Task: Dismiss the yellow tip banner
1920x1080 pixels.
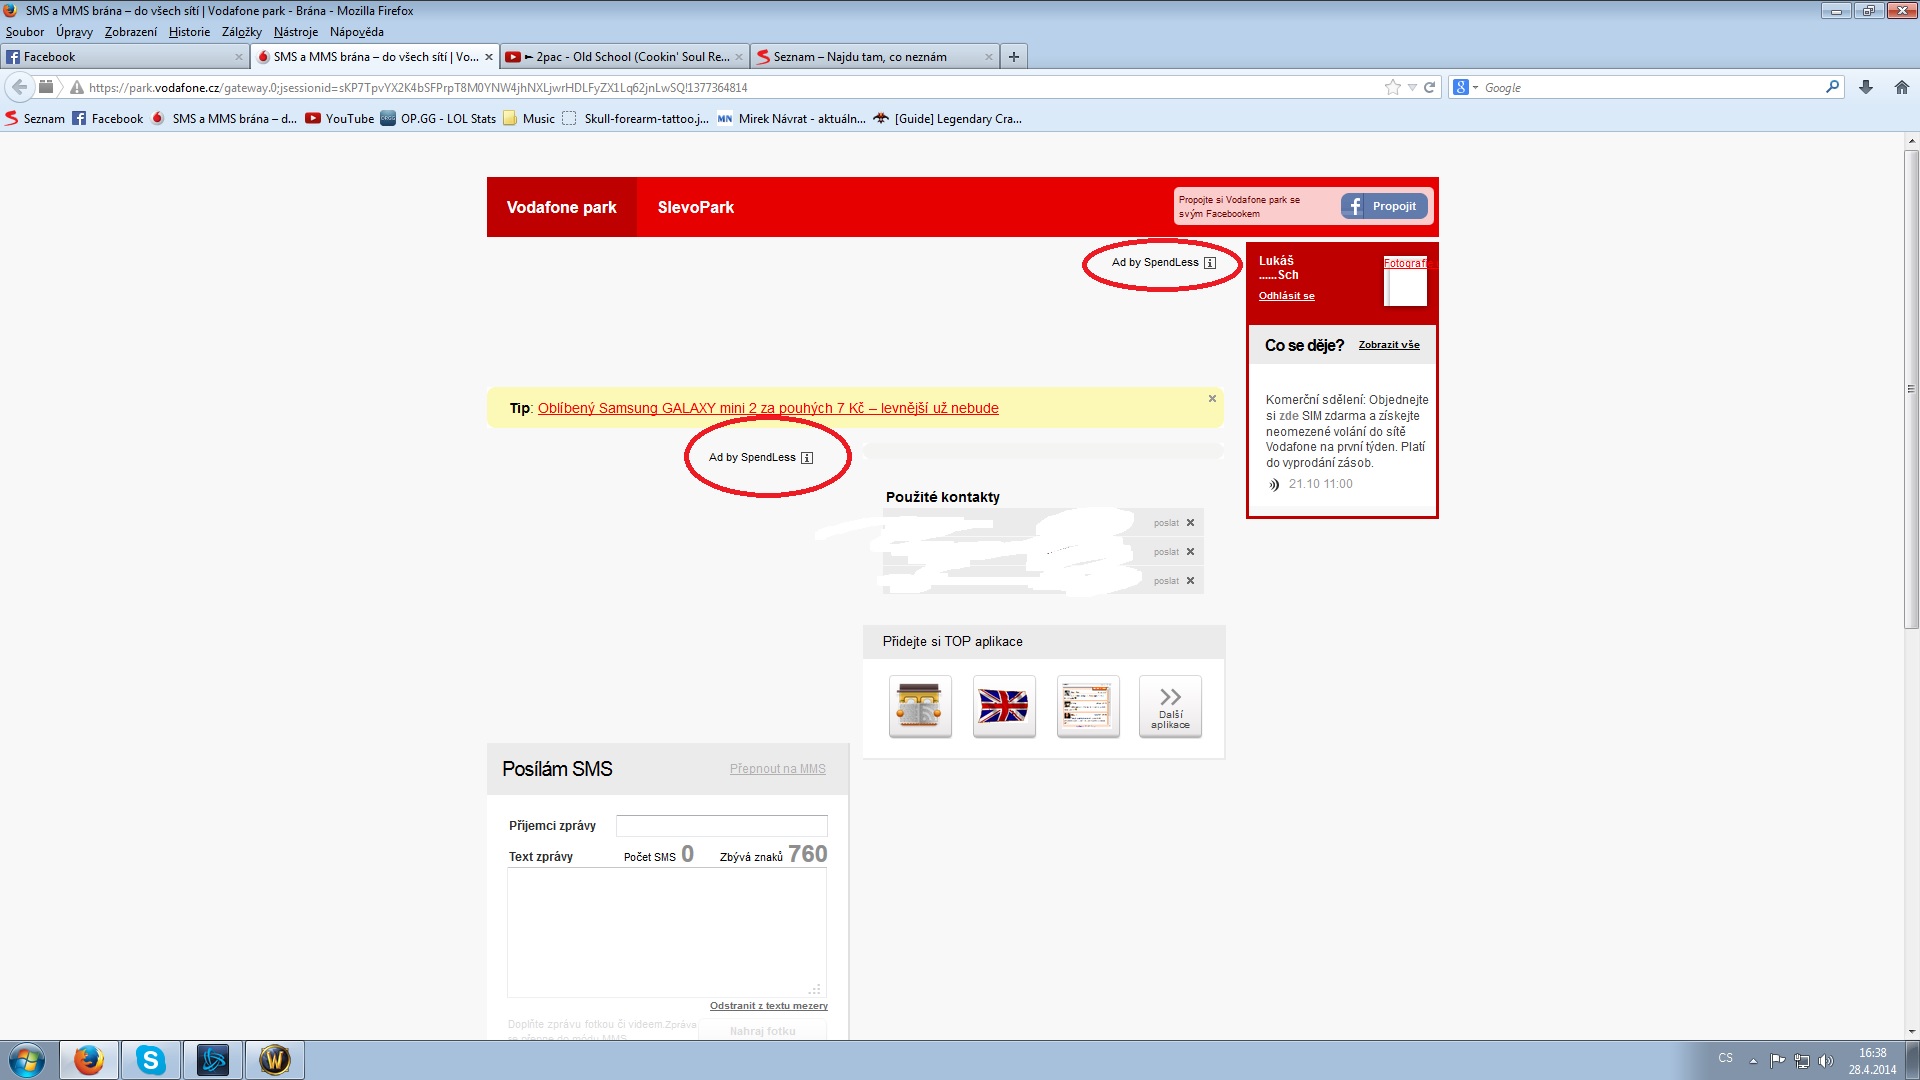Action: [x=1212, y=398]
